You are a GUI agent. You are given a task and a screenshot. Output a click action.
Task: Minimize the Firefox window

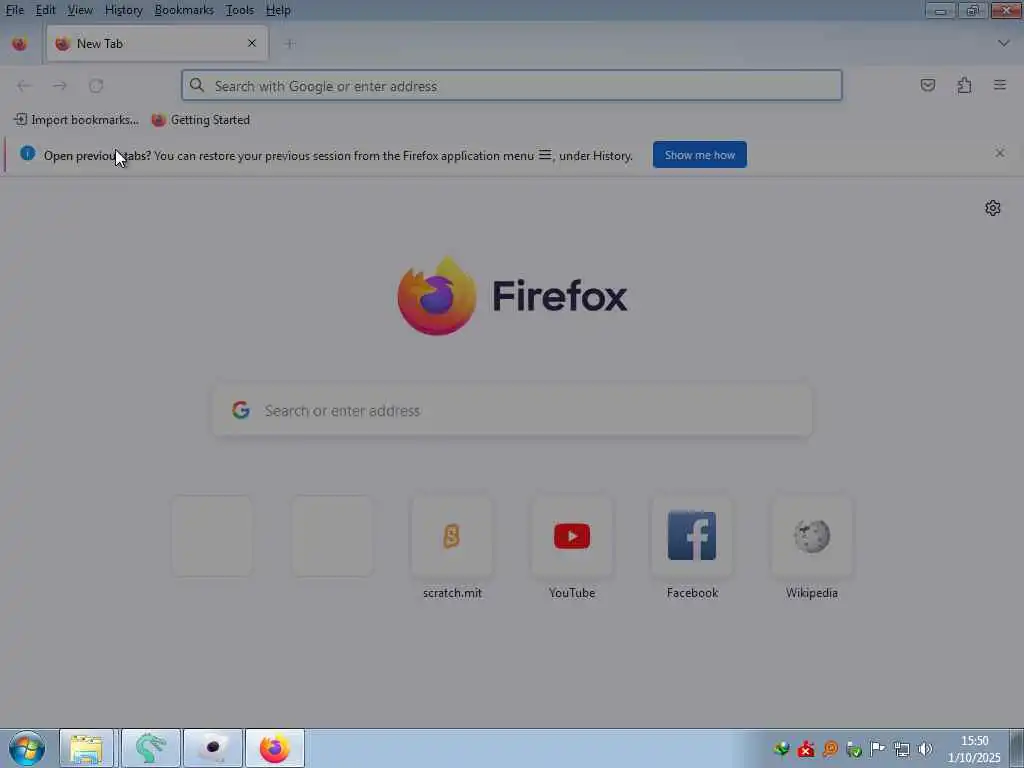point(940,10)
